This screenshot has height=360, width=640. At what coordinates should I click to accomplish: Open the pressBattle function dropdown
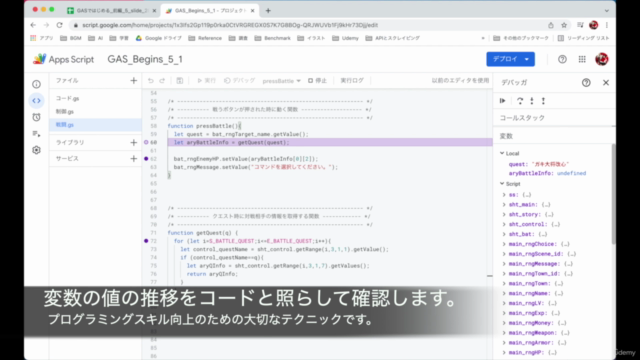pos(282,81)
